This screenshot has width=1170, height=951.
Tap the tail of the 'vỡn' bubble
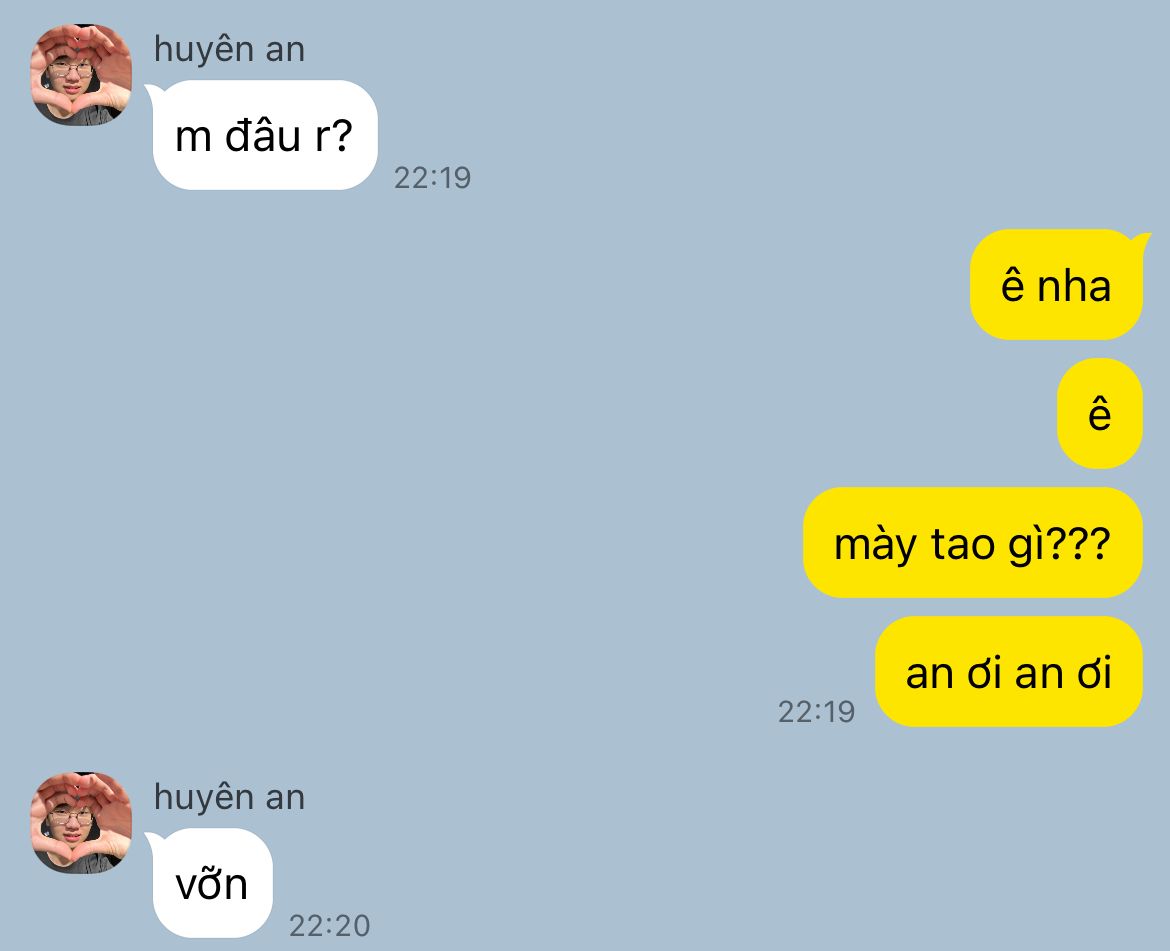click(x=153, y=840)
